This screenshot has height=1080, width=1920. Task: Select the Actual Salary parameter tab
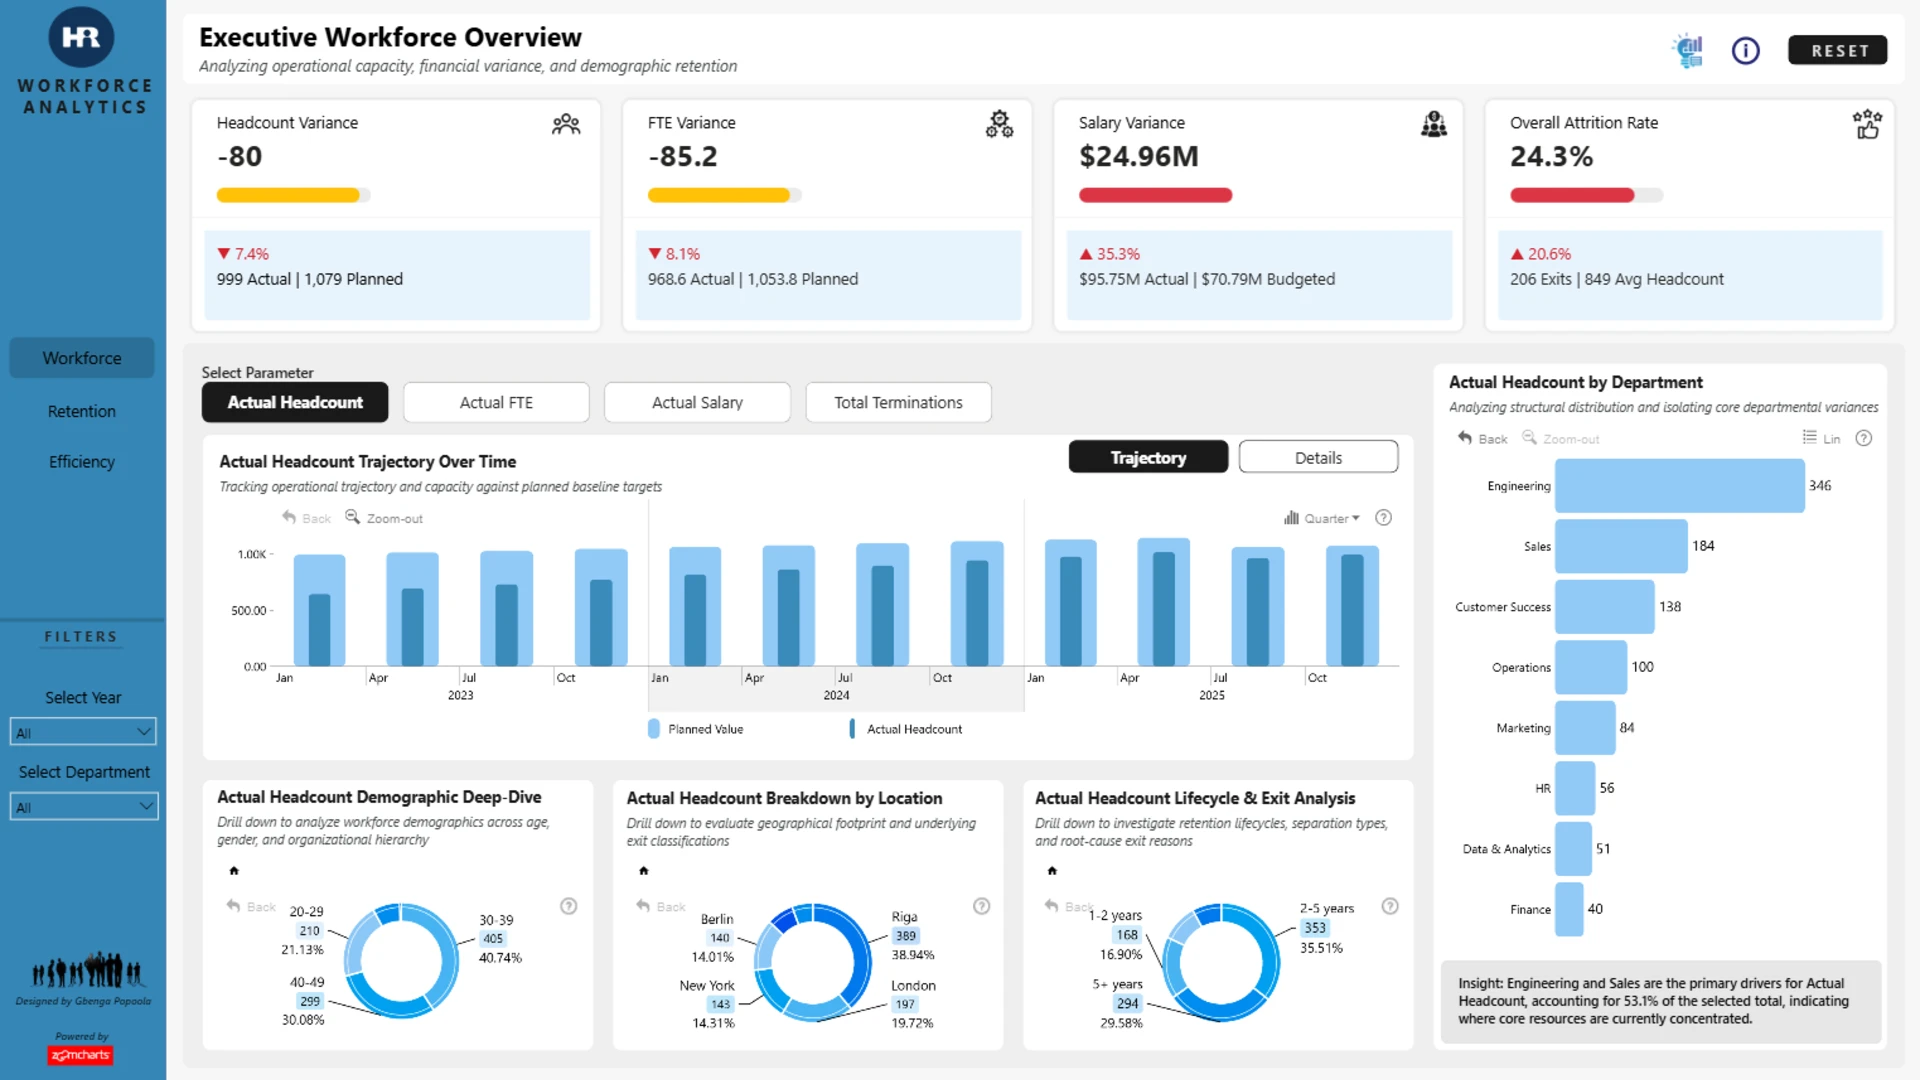click(x=697, y=402)
